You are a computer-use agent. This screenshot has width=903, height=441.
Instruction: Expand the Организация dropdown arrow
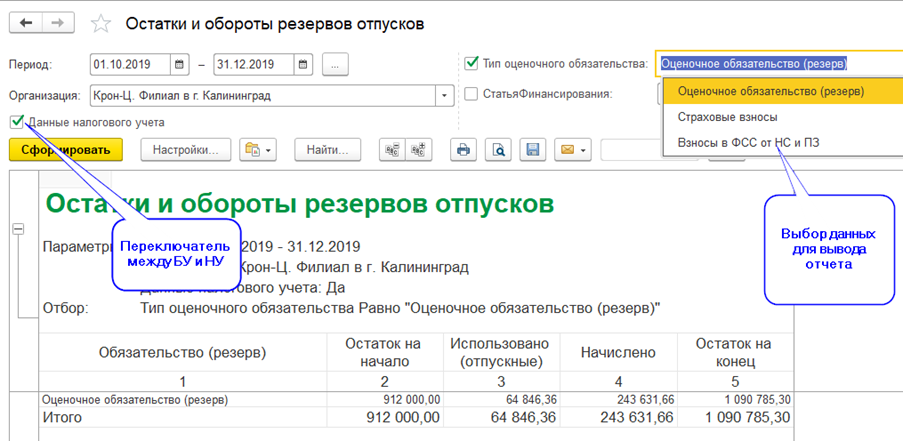point(444,96)
